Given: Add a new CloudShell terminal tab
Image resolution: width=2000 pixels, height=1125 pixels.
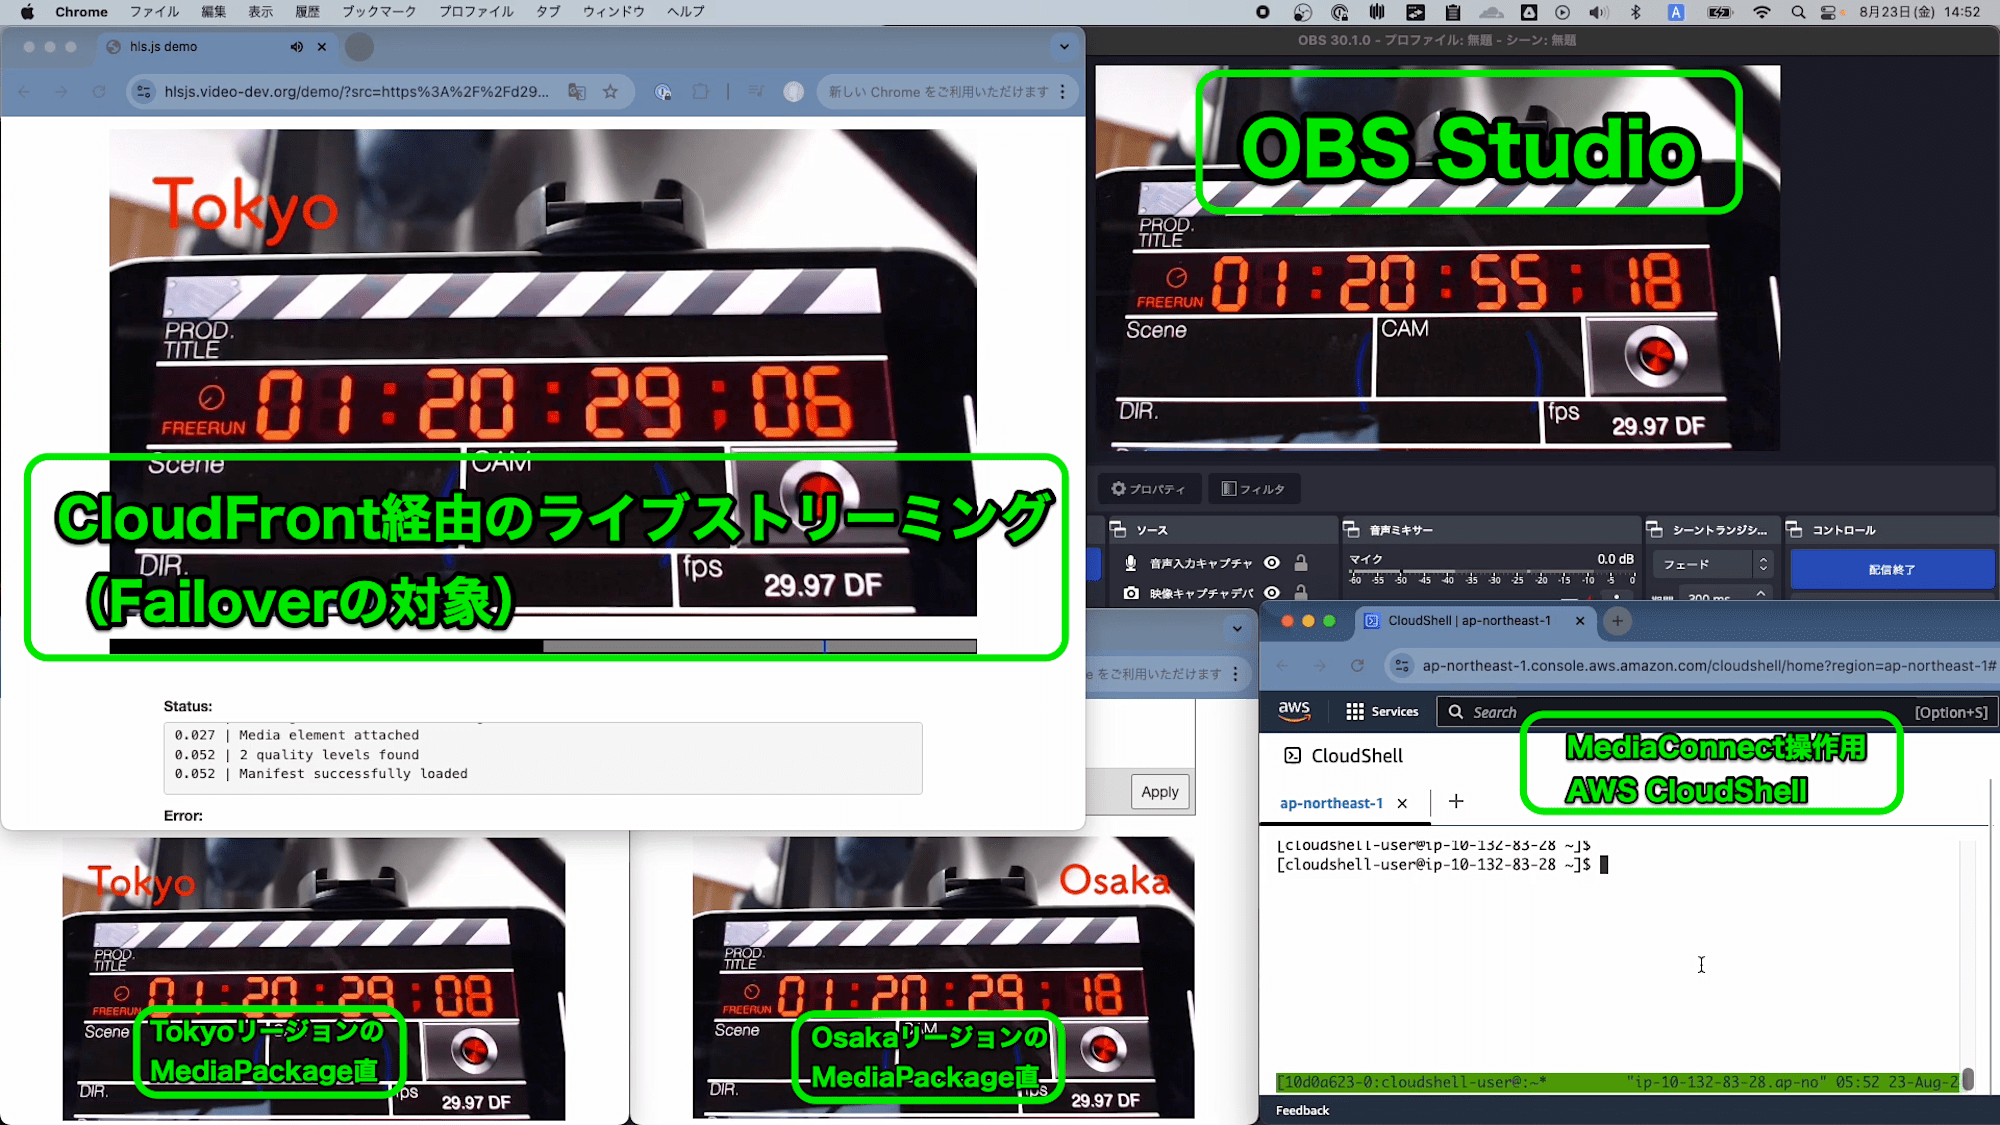Looking at the screenshot, I should [x=1456, y=801].
